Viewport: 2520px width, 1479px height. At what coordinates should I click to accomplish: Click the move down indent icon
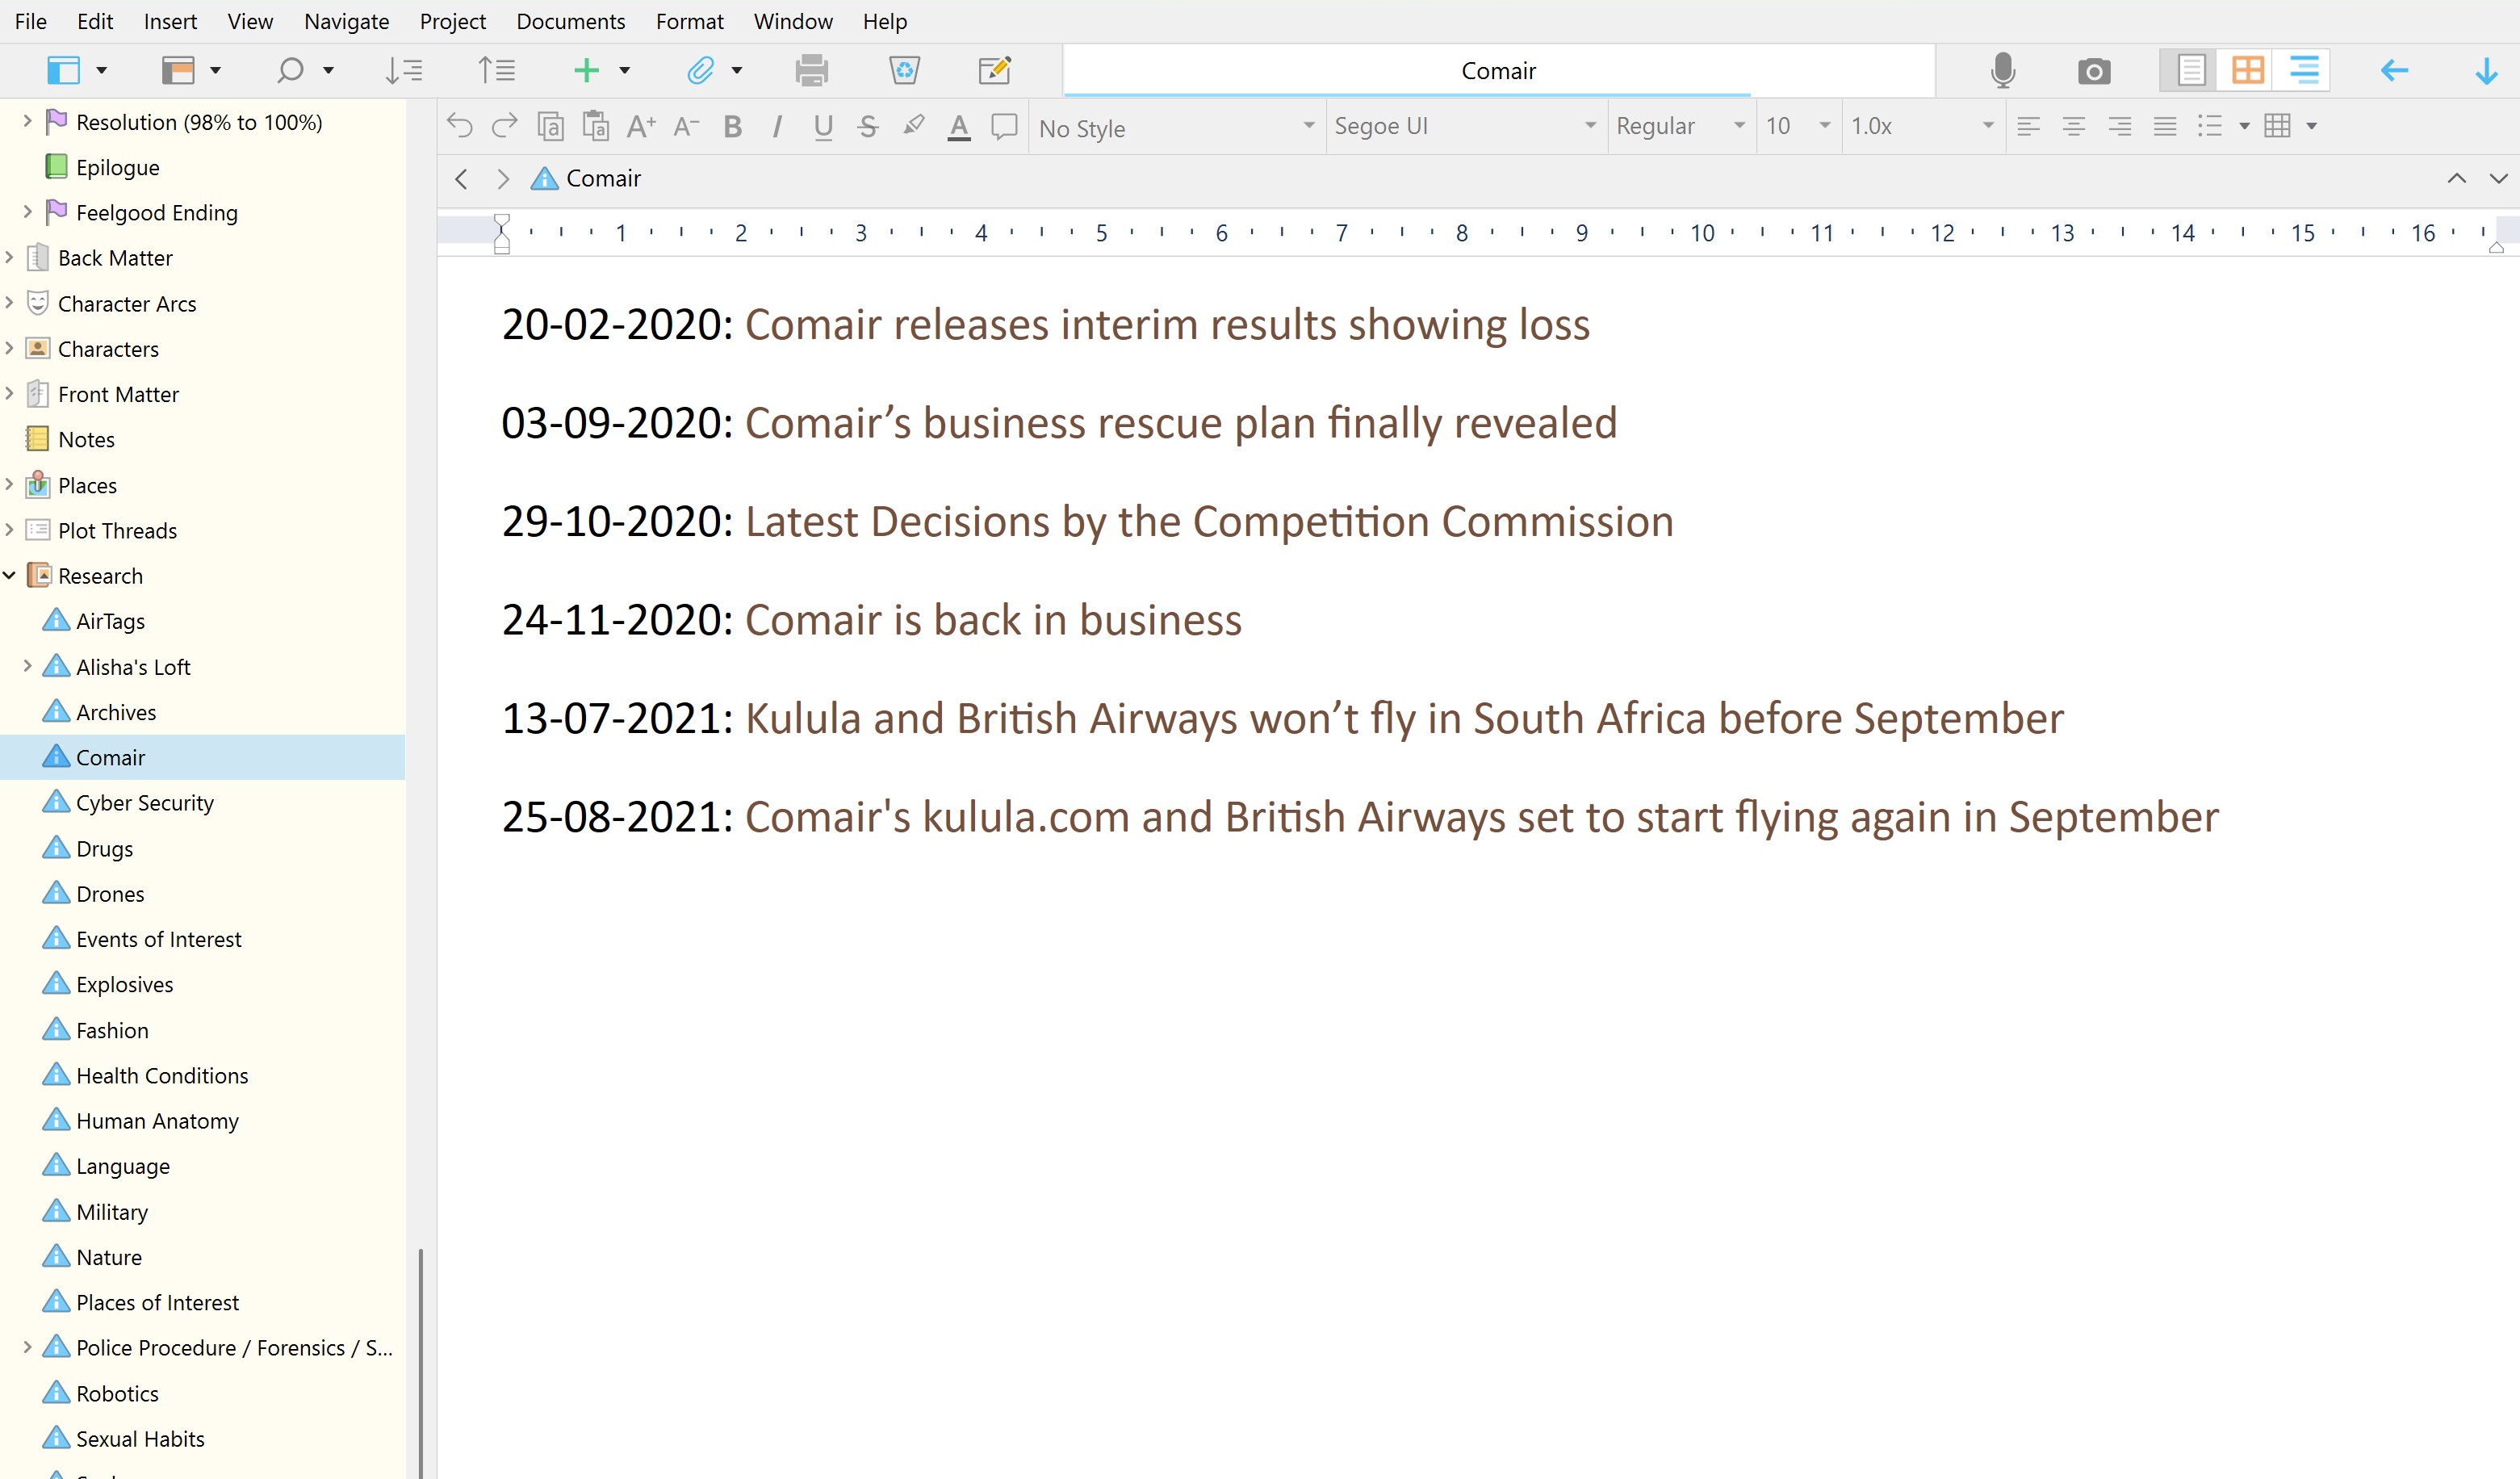click(x=404, y=70)
